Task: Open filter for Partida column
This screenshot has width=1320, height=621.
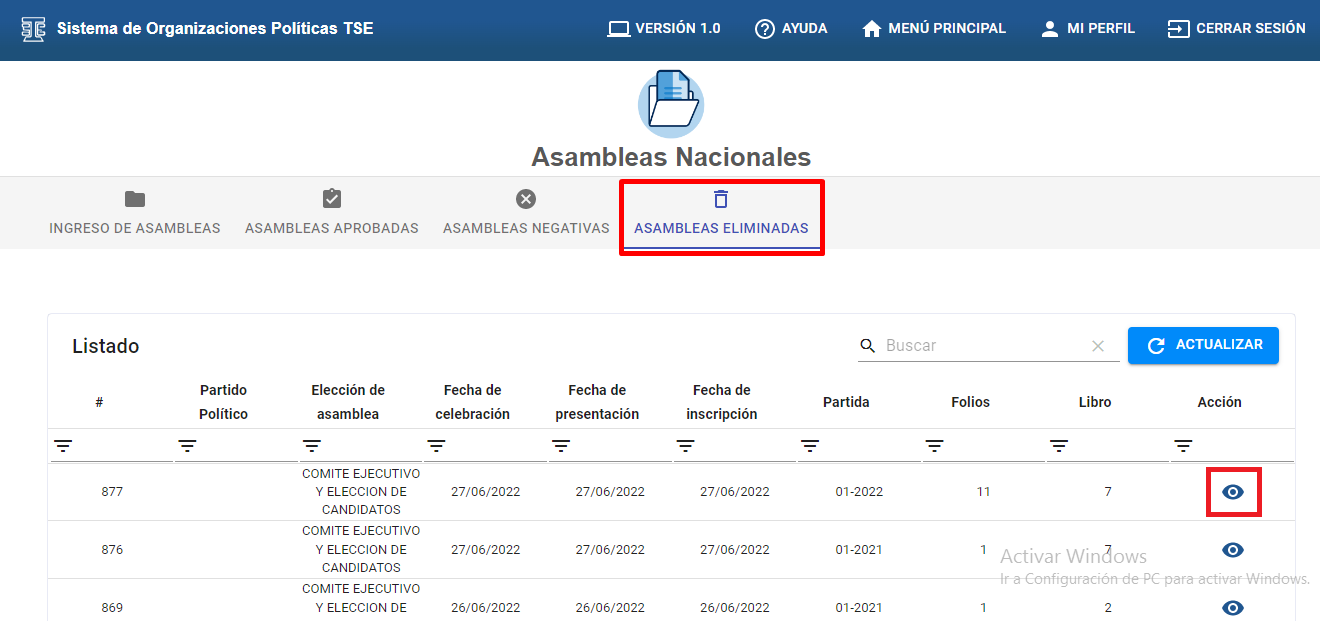Action: [810, 446]
